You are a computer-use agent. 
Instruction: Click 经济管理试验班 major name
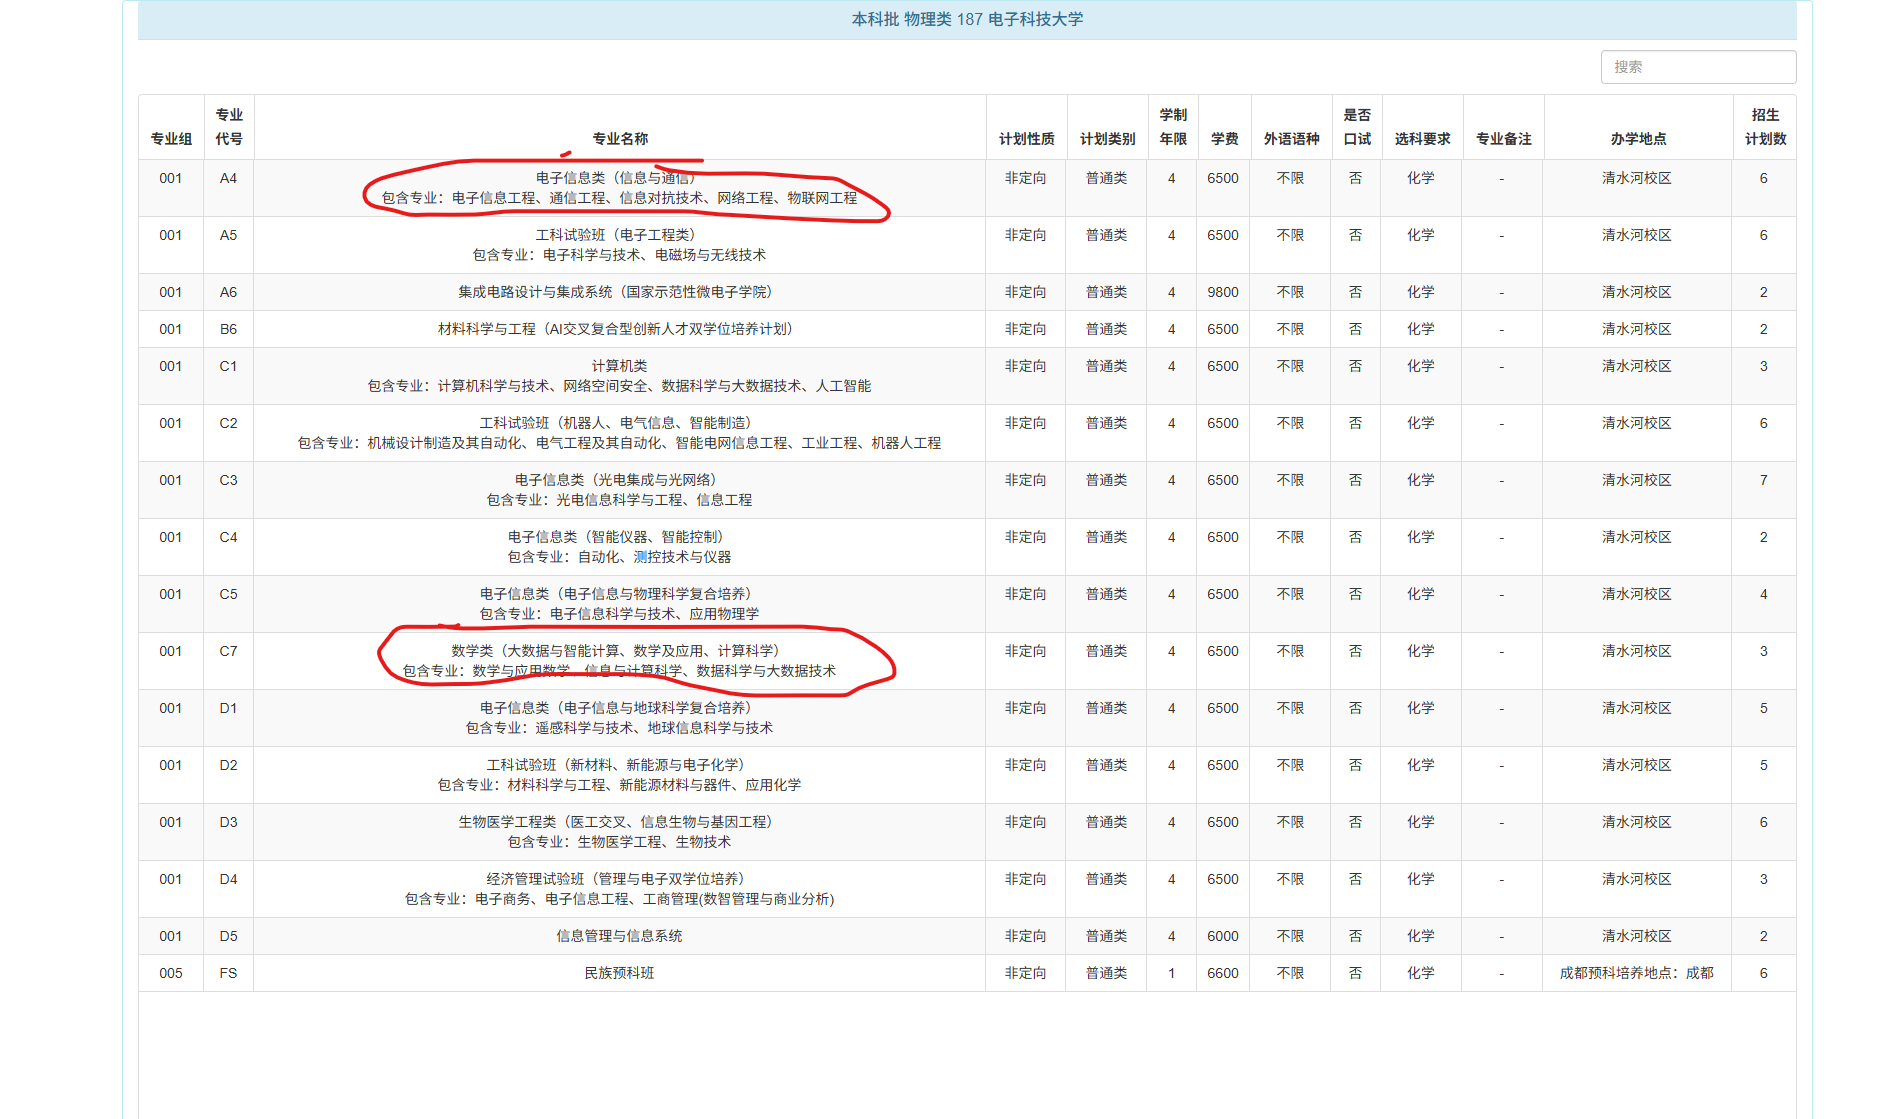click(619, 879)
